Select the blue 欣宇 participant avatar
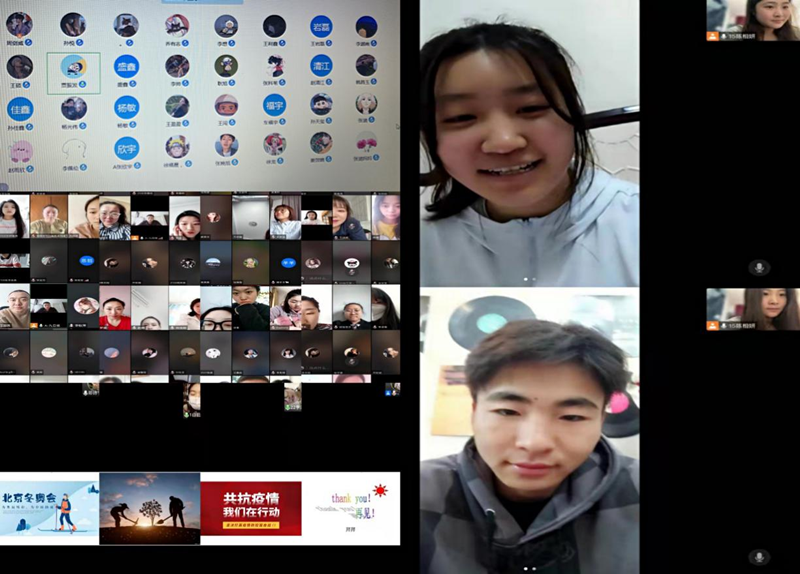800x574 pixels. 126,148
